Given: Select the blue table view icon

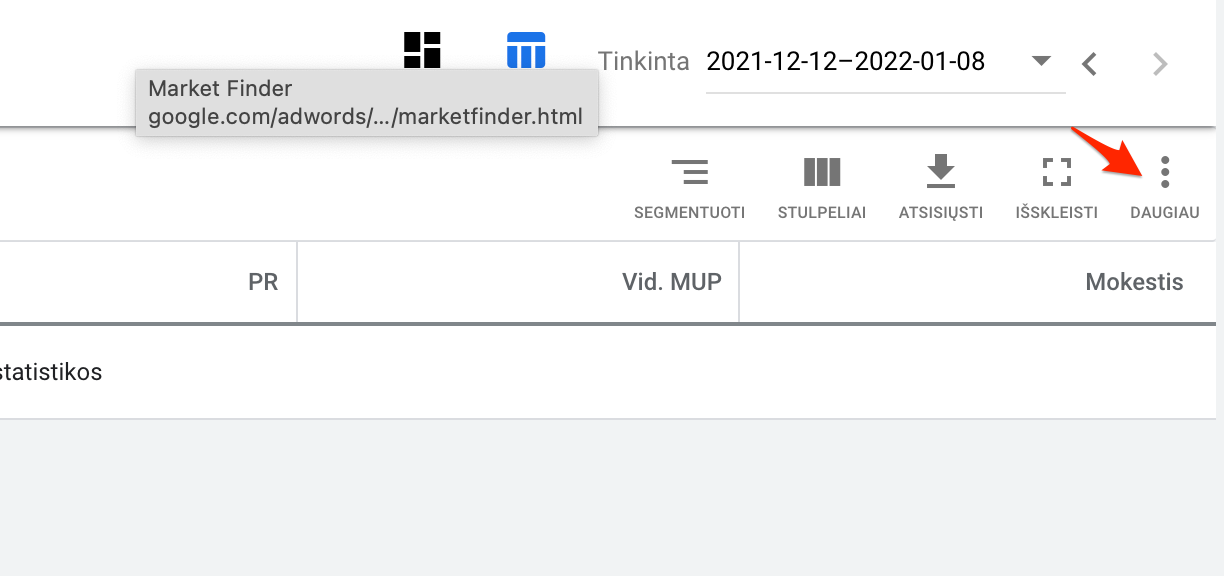Looking at the screenshot, I should (x=526, y=49).
